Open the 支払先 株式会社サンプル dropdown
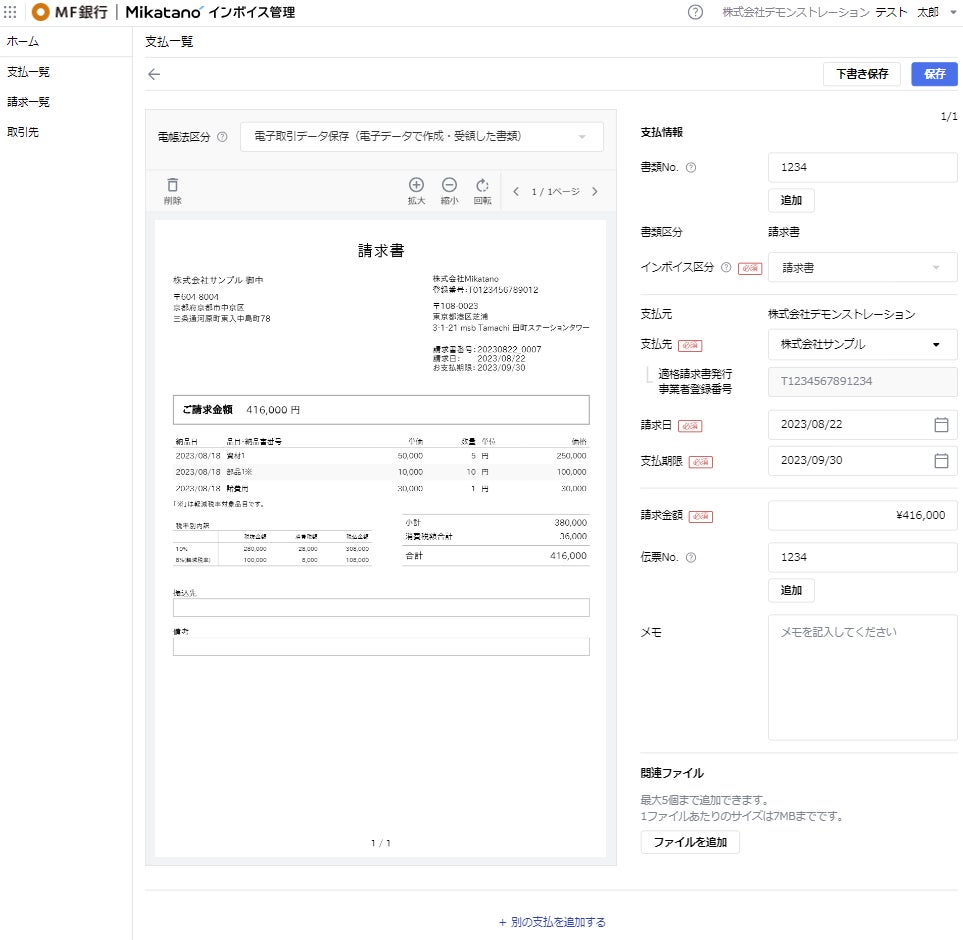 (x=862, y=344)
